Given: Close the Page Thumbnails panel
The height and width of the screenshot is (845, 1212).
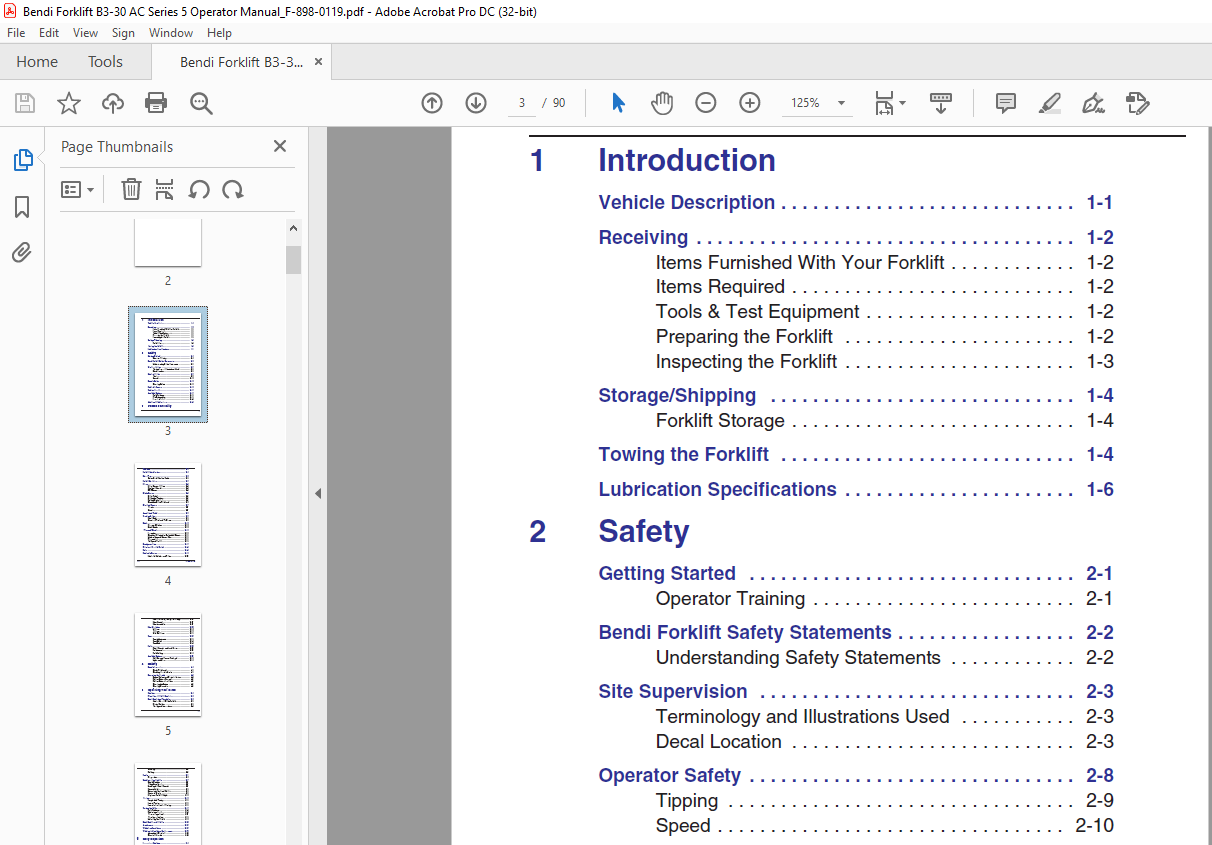Looking at the screenshot, I should (x=280, y=146).
